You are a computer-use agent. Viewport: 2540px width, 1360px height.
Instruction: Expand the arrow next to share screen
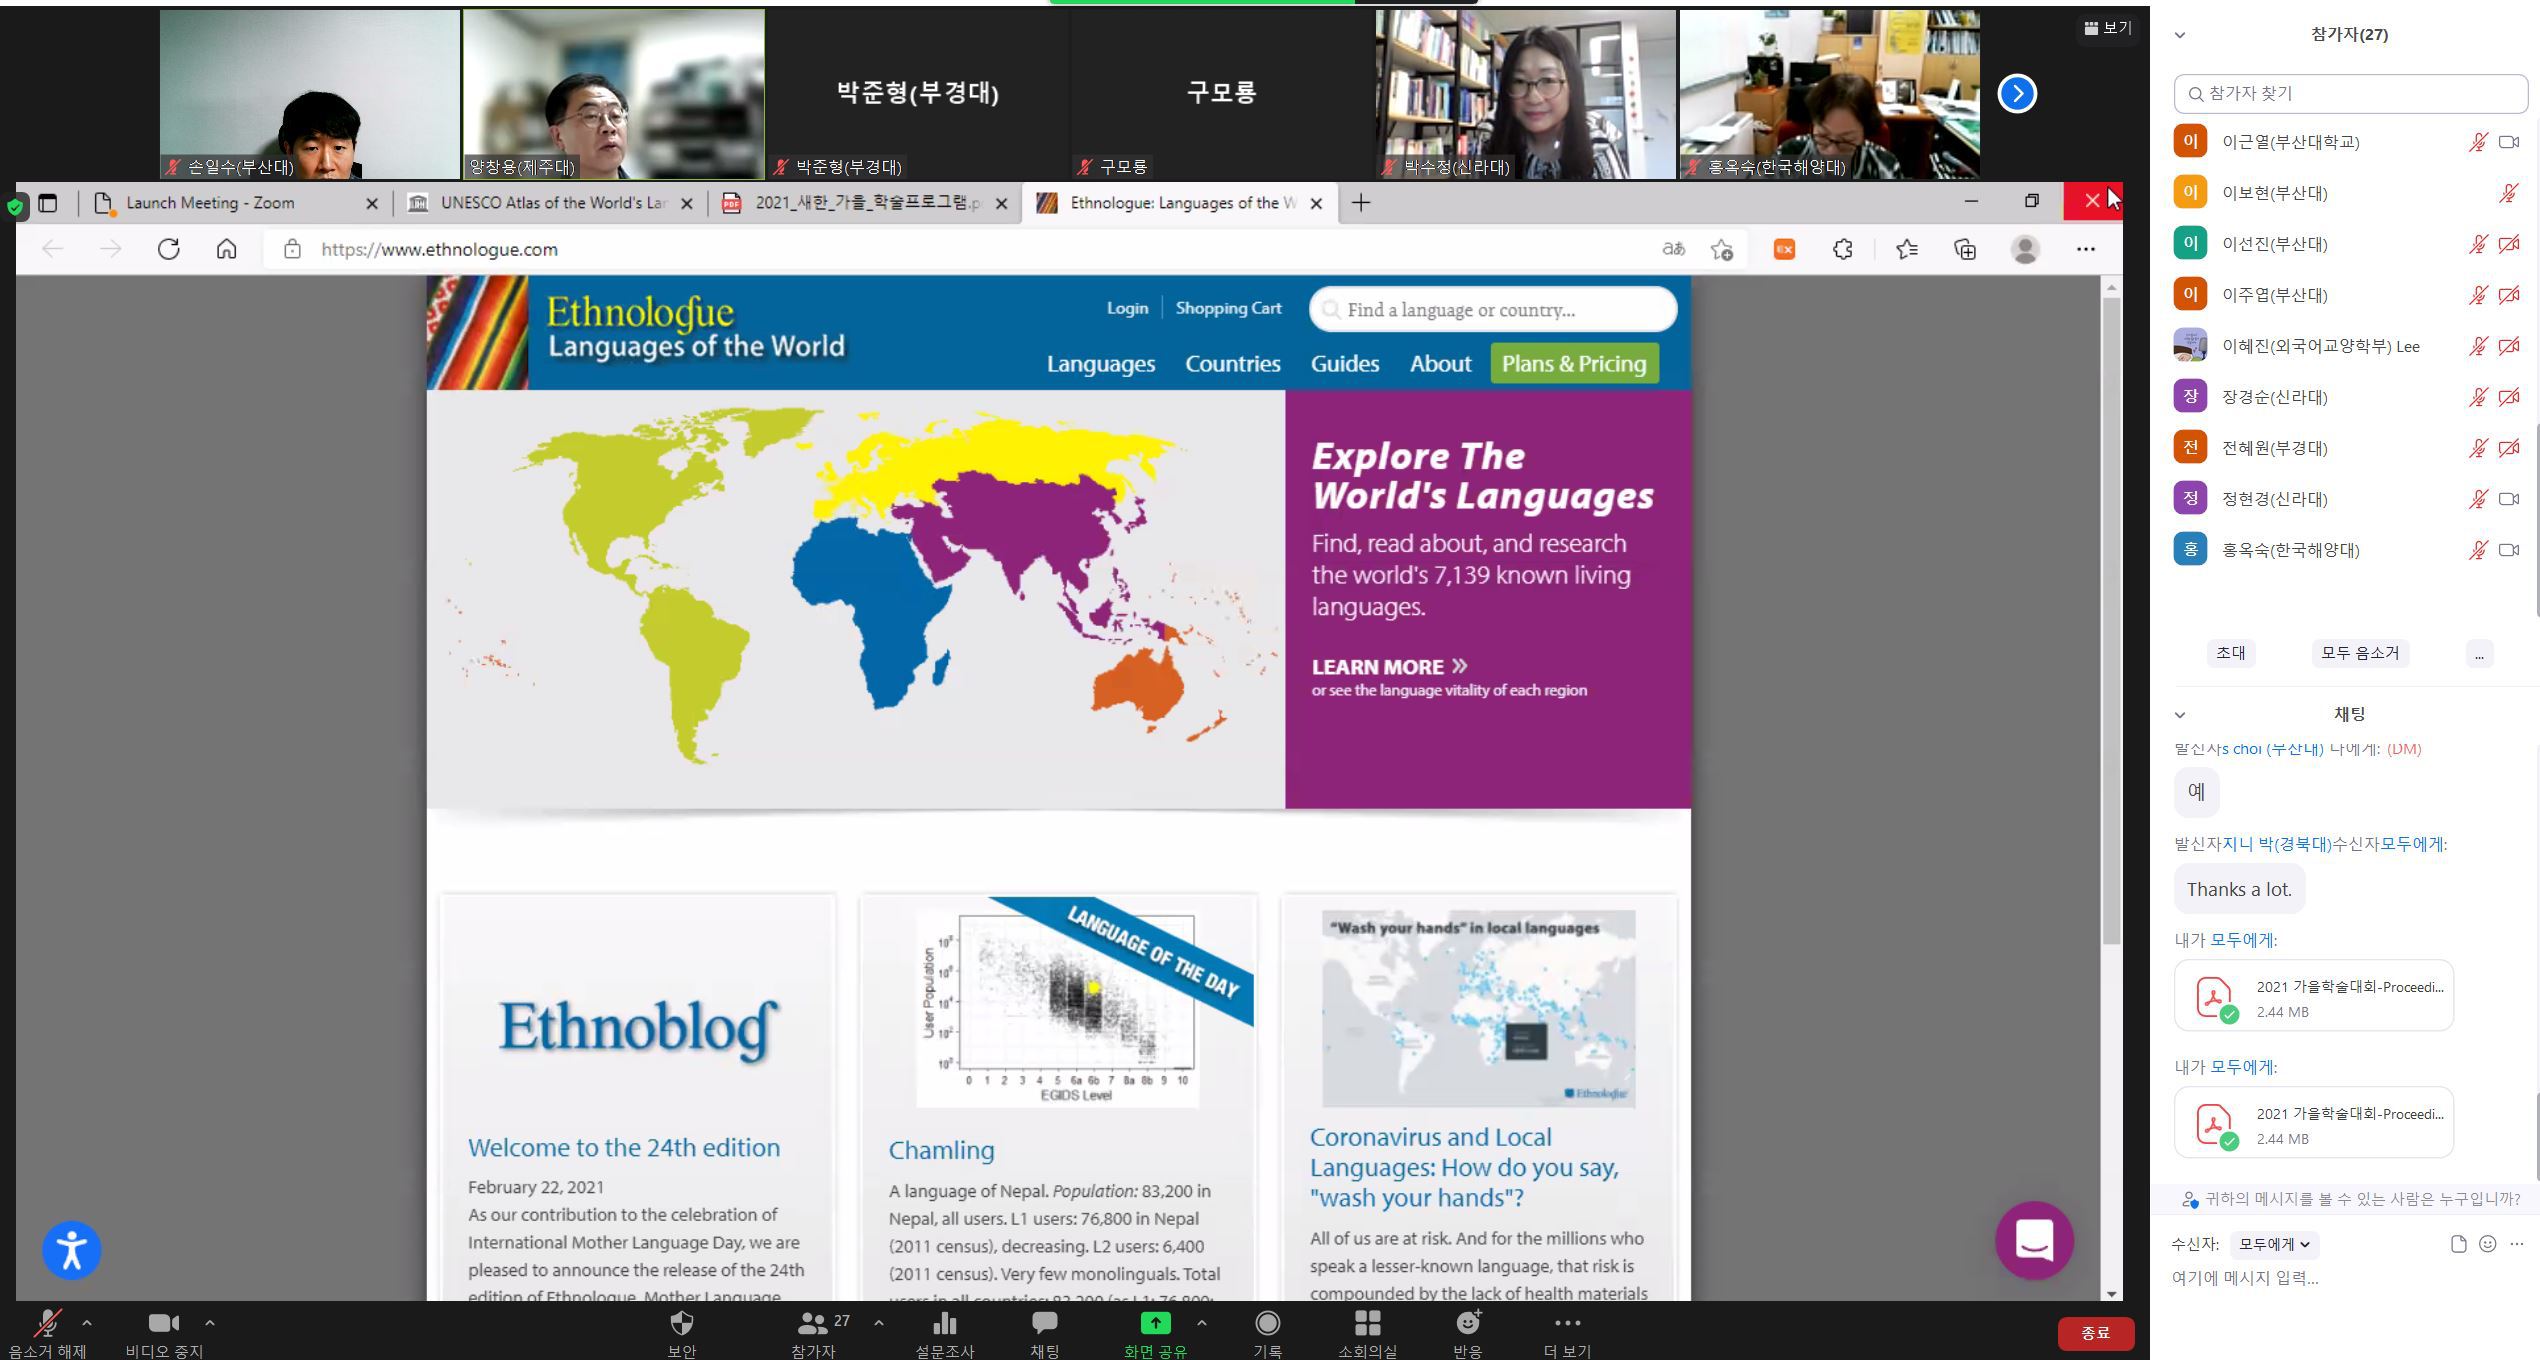pos(1201,1323)
